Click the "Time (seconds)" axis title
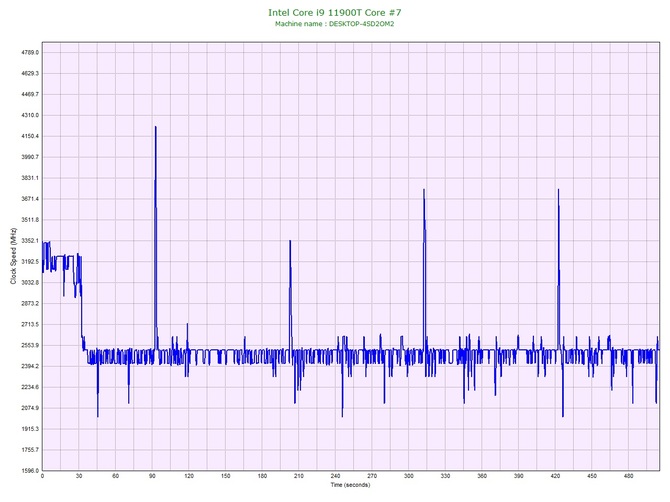Screen dimensions: 670x502 tap(350, 485)
